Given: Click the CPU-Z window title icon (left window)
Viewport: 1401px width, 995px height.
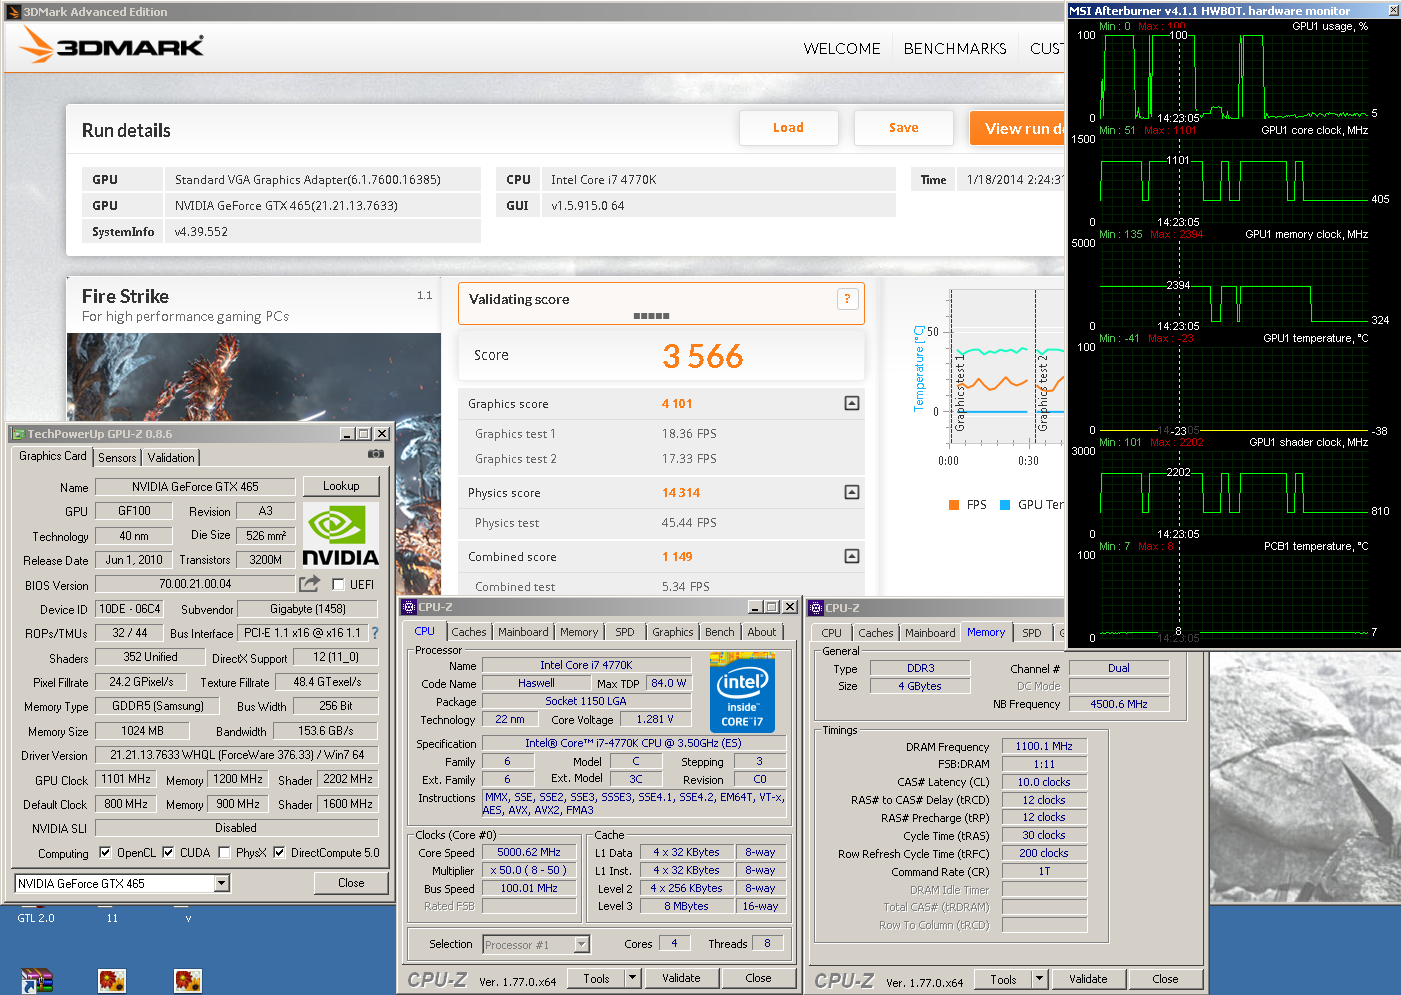Looking at the screenshot, I should click(408, 607).
